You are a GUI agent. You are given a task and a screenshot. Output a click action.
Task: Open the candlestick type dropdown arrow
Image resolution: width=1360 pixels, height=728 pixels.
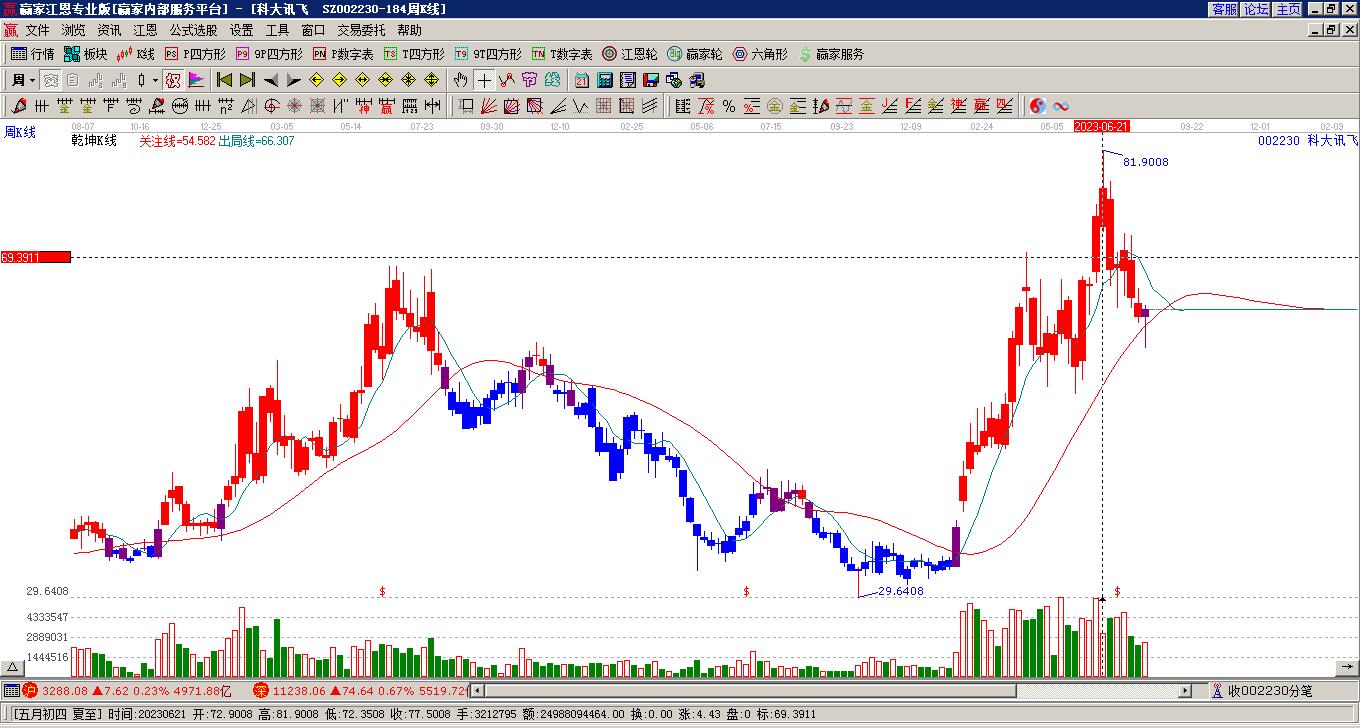155,80
